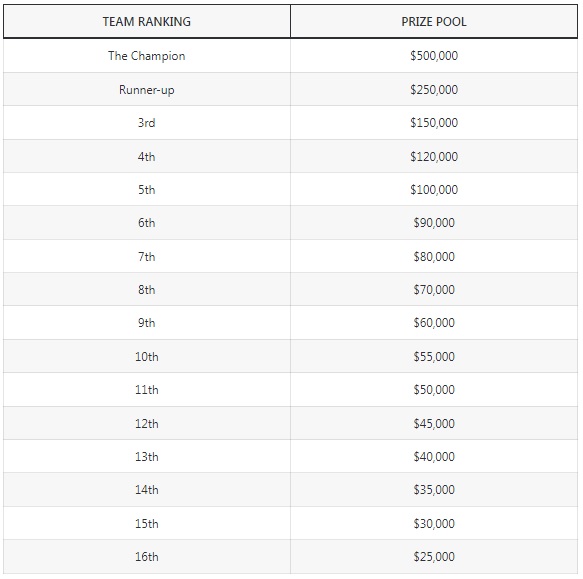Select the $45,000 prize cell
This screenshot has height=579, width=583.
point(434,424)
